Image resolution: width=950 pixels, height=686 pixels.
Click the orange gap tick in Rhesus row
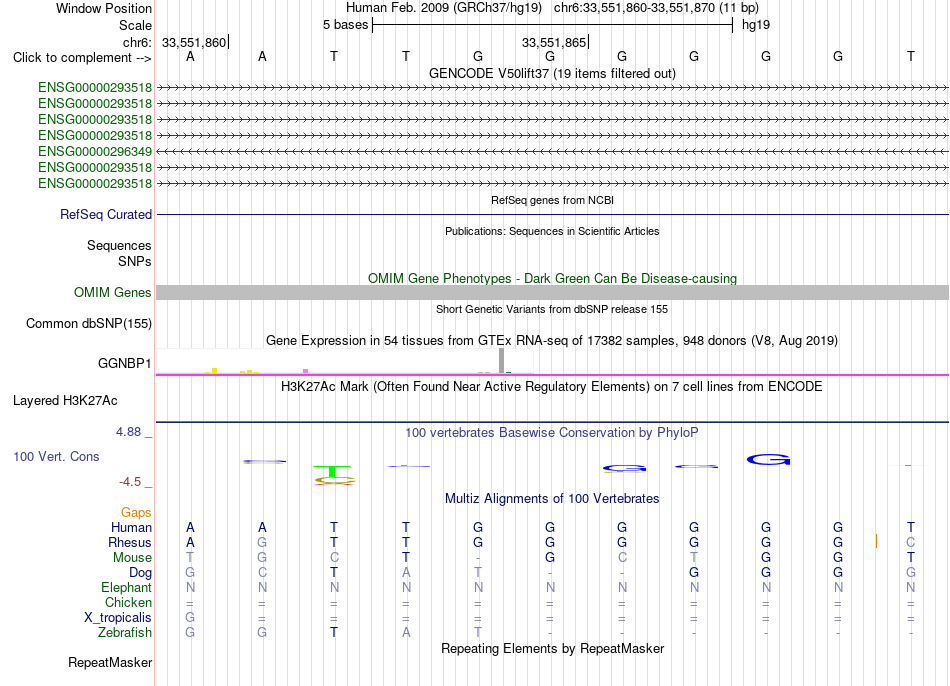(876, 541)
